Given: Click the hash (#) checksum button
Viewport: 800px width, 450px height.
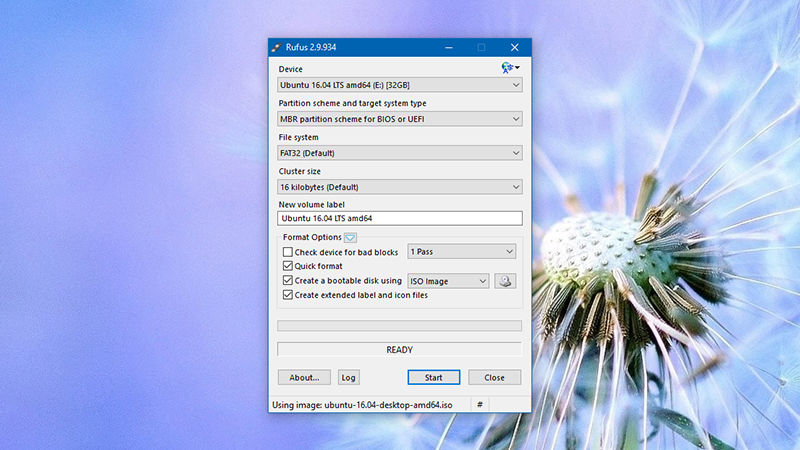Looking at the screenshot, I should (x=480, y=405).
